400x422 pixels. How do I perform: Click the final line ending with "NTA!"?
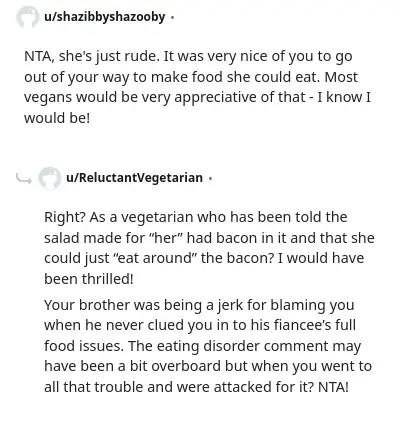tap(196, 387)
